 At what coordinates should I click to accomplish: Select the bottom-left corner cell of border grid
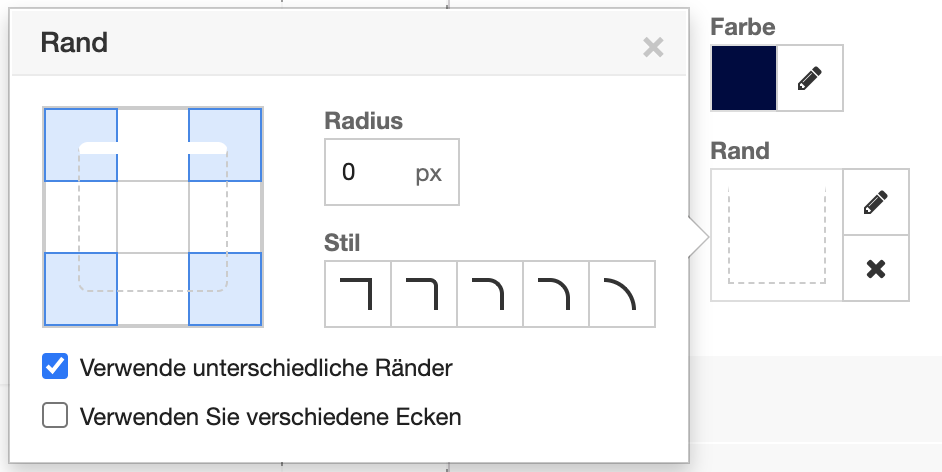81,289
